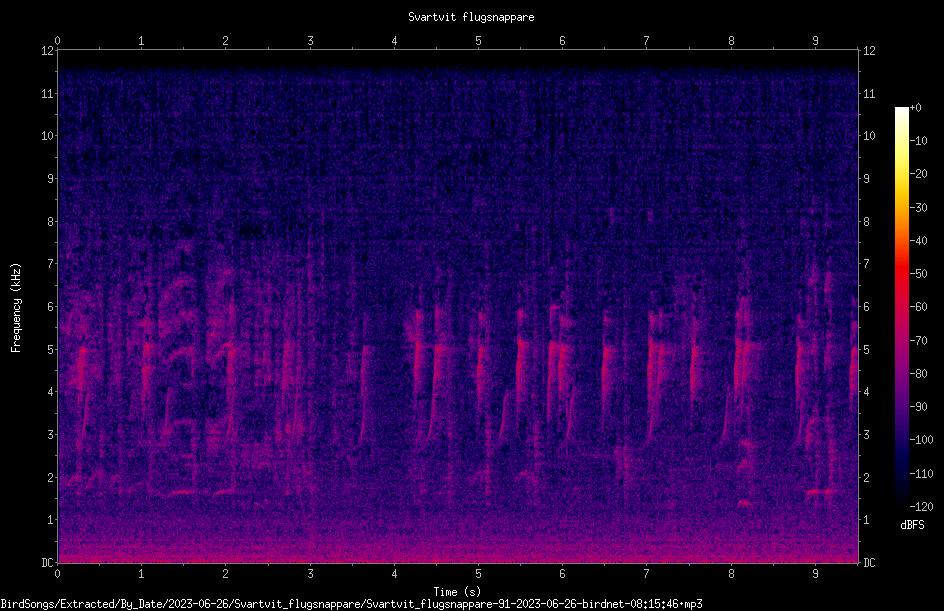The height and width of the screenshot is (611, 944).
Task: Click the '-40' colorbar label
Action: point(919,241)
